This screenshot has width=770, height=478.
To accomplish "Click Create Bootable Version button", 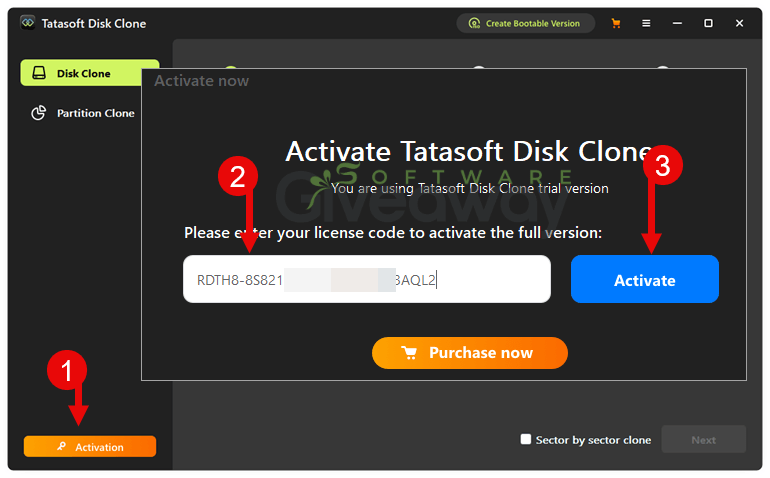I will pos(525,23).
